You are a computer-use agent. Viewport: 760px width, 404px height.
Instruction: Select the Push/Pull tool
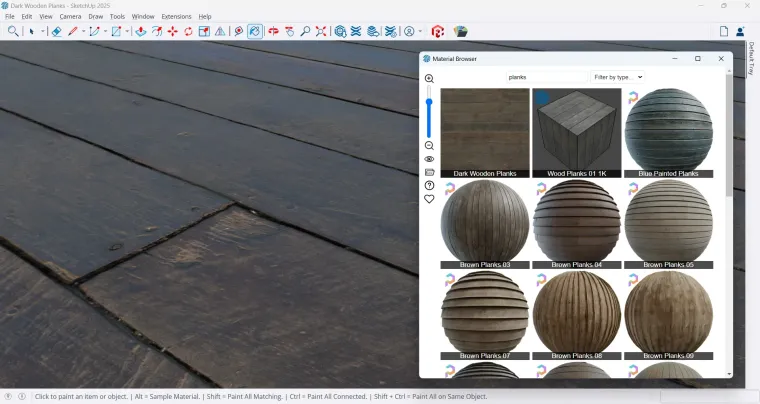tap(141, 31)
